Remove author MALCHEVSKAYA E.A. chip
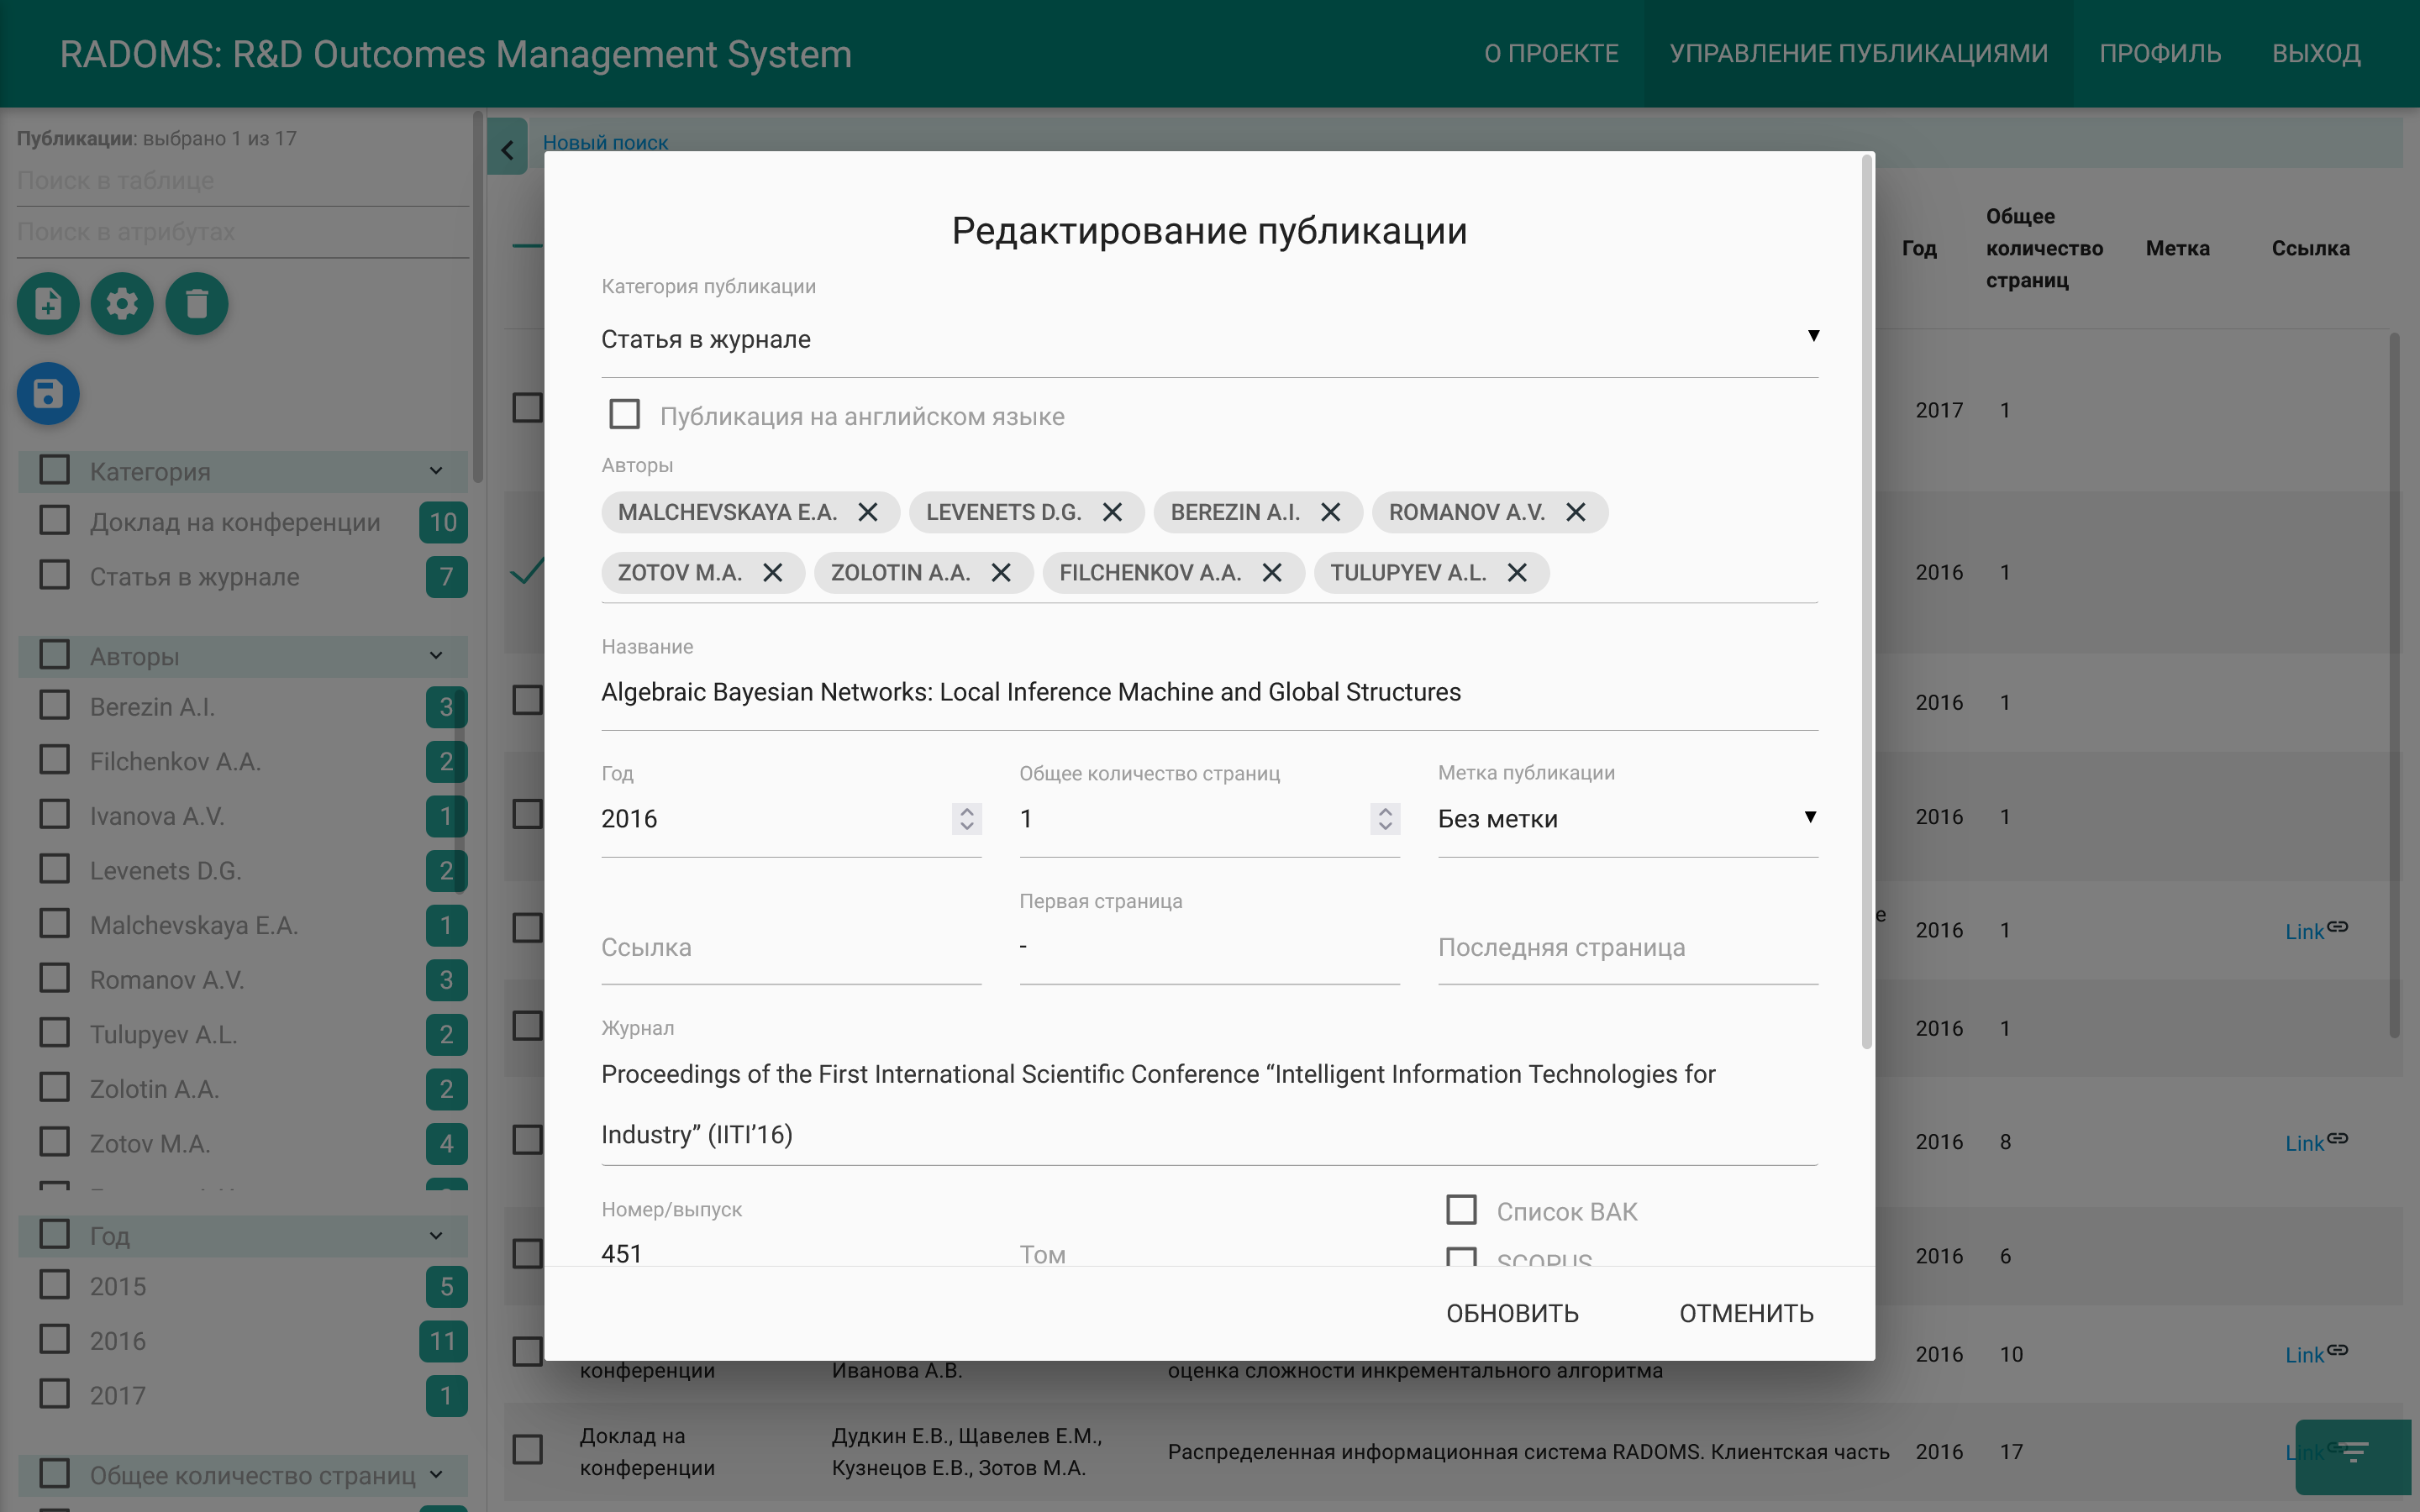The height and width of the screenshot is (1512, 2420). [x=868, y=512]
